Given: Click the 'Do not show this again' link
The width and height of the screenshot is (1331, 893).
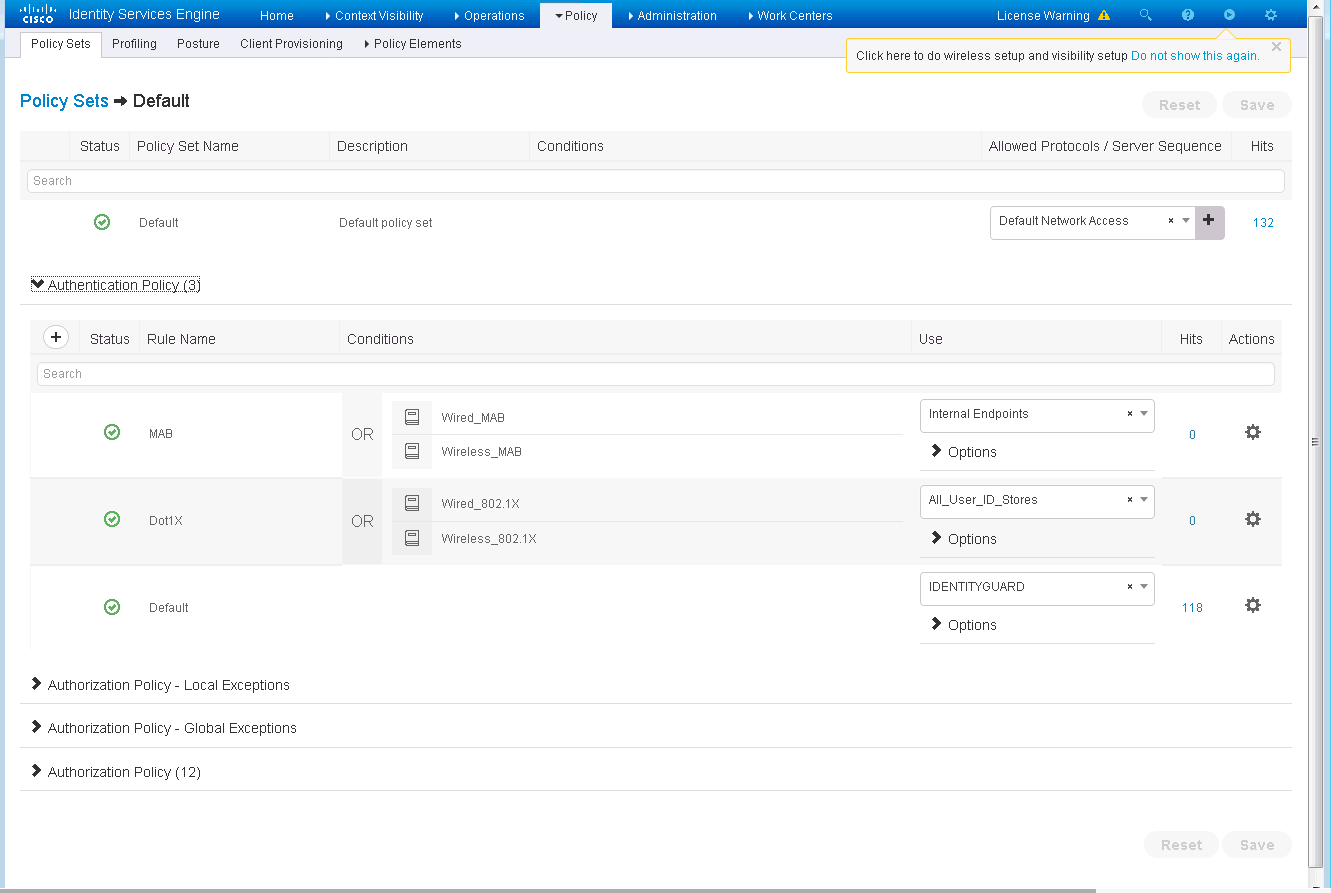Looking at the screenshot, I should [x=1195, y=56].
